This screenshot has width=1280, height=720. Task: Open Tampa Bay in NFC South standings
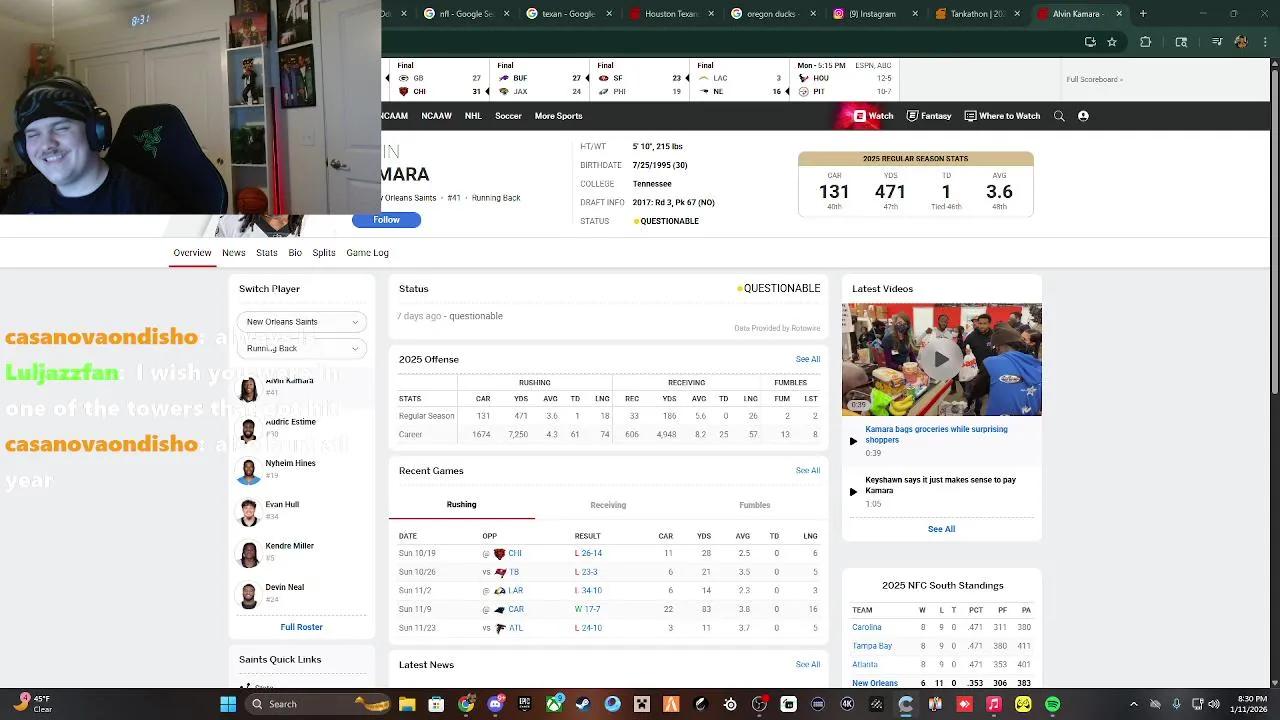pyautogui.click(x=872, y=646)
